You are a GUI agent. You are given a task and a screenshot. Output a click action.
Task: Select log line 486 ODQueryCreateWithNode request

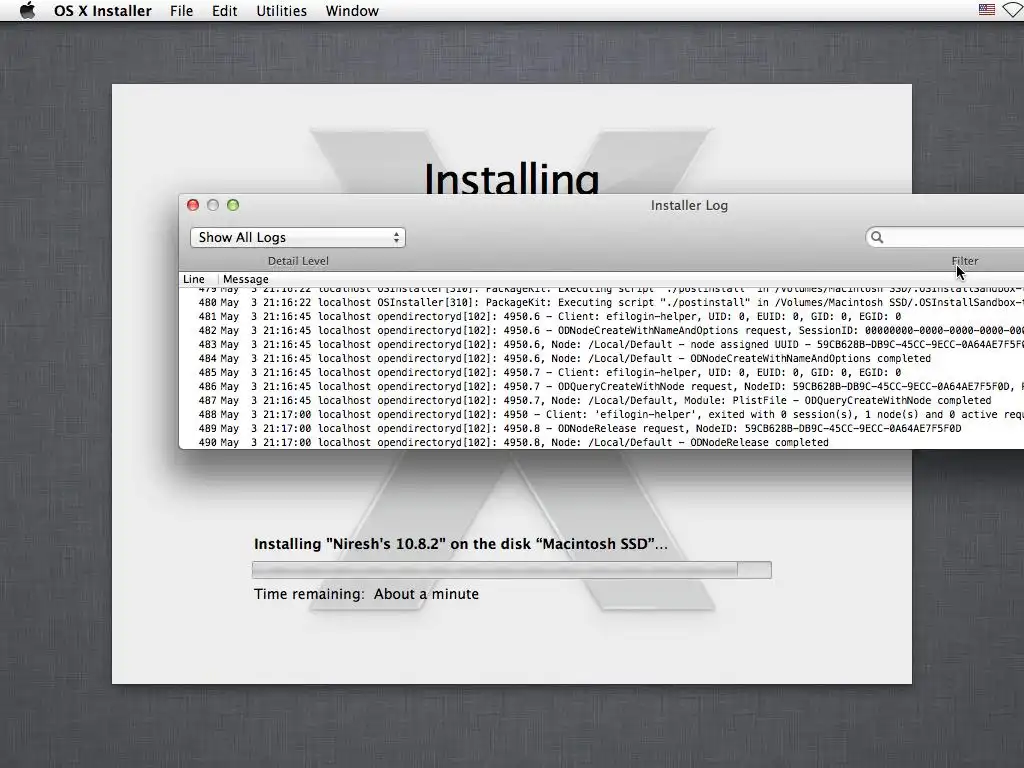tap(601, 387)
